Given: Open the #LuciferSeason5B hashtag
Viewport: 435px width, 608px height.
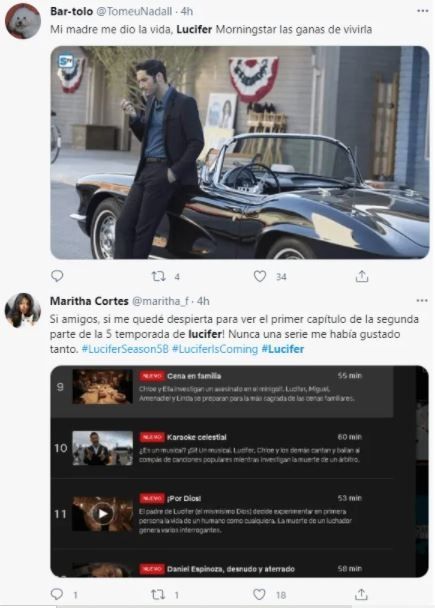Looking at the screenshot, I should [x=125, y=349].
